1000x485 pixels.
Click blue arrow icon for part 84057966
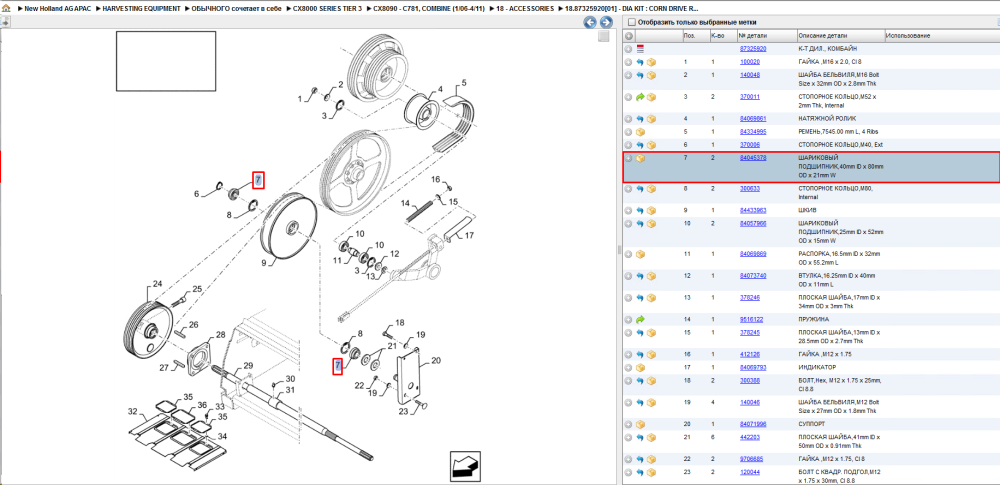tap(640, 223)
